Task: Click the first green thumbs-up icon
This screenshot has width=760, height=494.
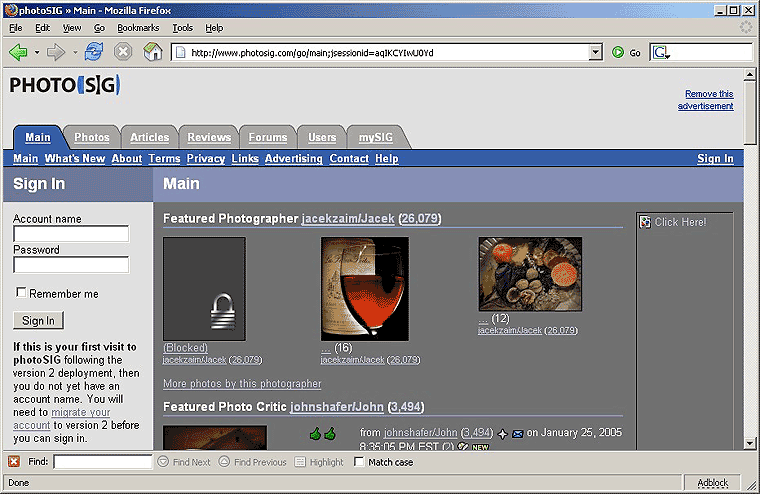Action: (316, 433)
